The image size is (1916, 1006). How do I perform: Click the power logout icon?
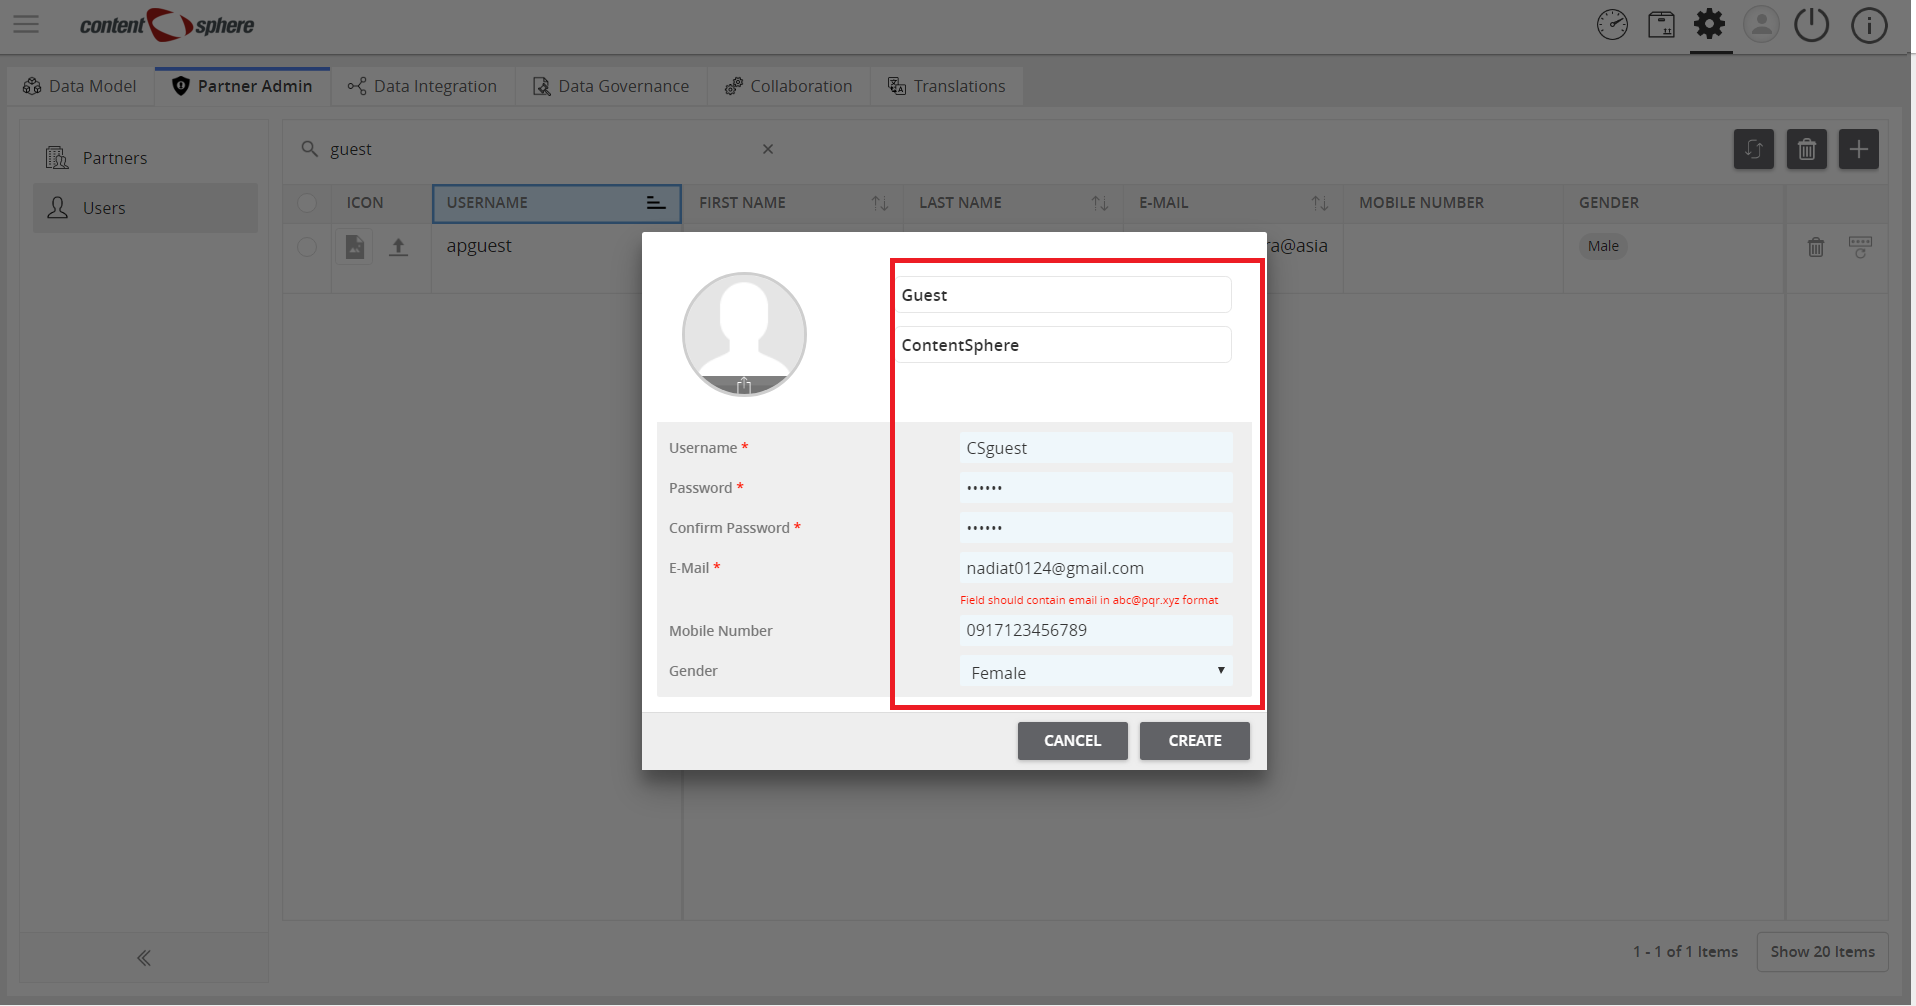coord(1811,24)
